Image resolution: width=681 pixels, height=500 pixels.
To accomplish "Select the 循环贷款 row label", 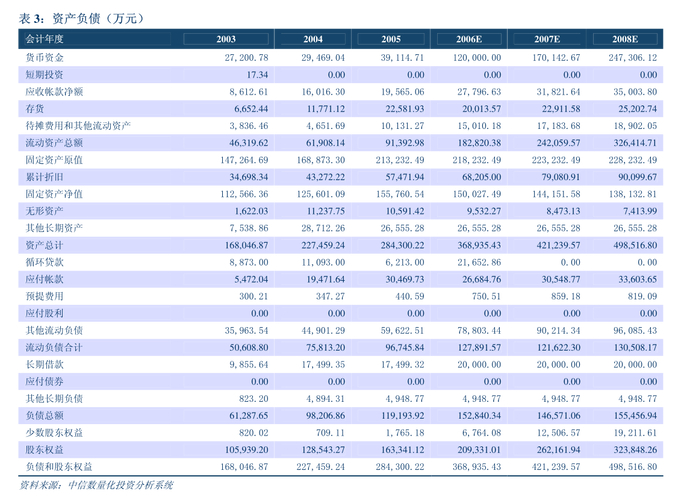I will [x=44, y=262].
